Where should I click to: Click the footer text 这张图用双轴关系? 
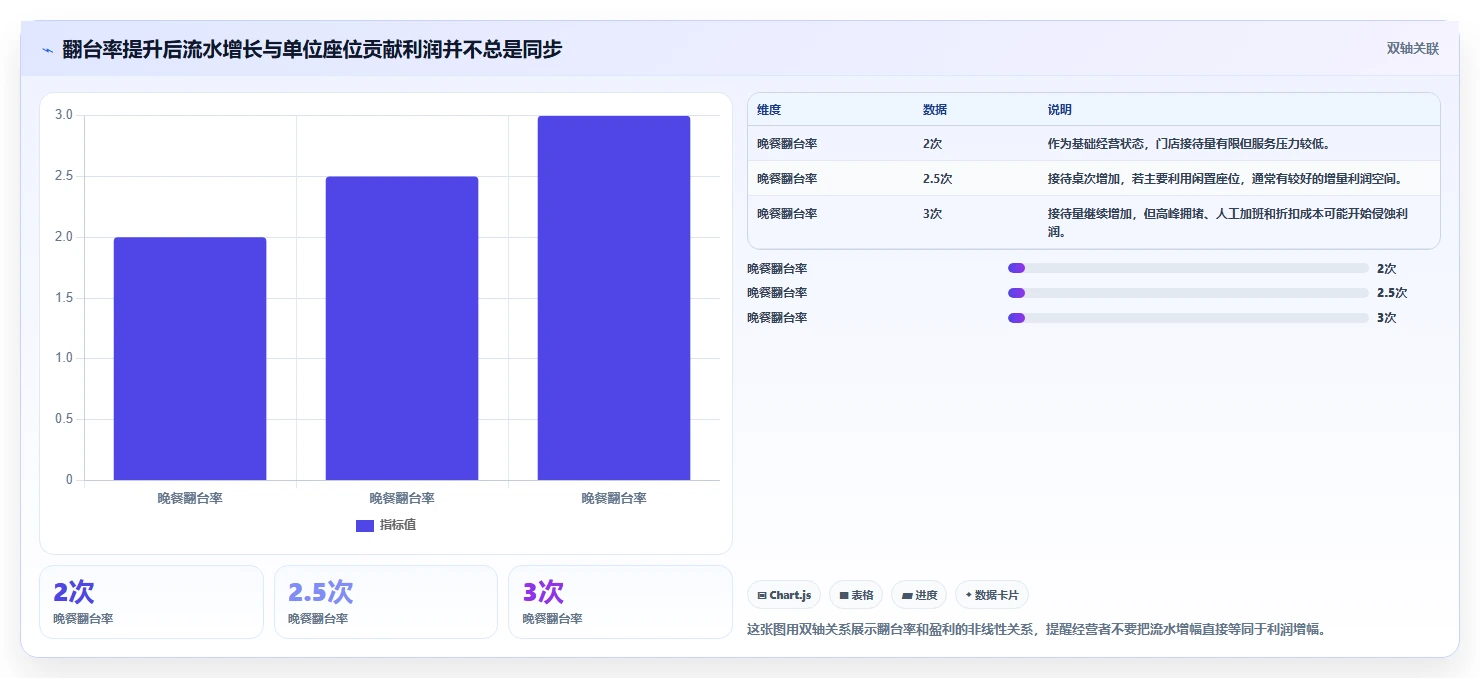(1036, 630)
